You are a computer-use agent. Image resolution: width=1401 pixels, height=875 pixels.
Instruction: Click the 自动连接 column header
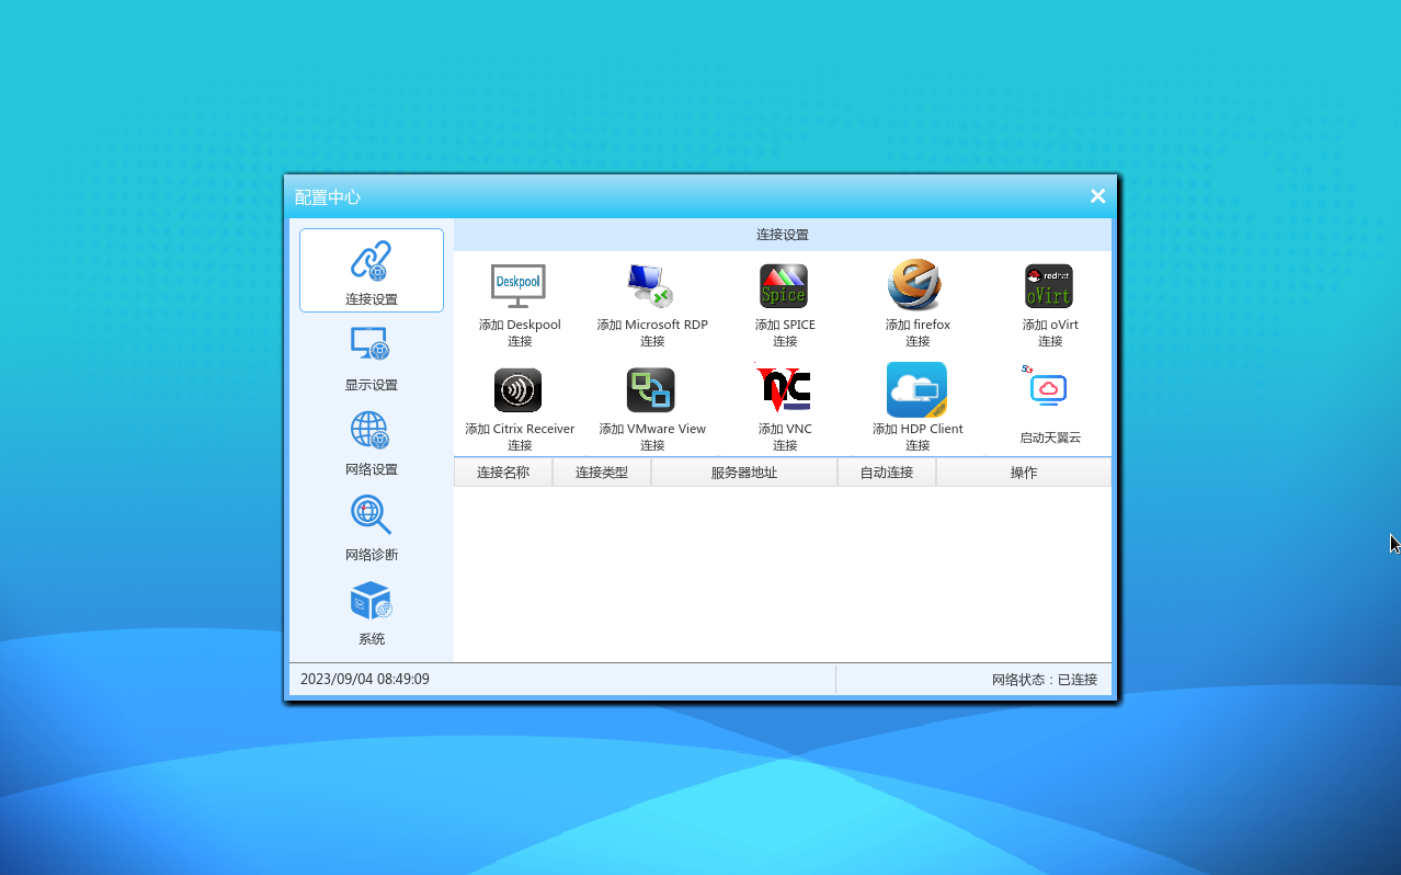[887, 472]
